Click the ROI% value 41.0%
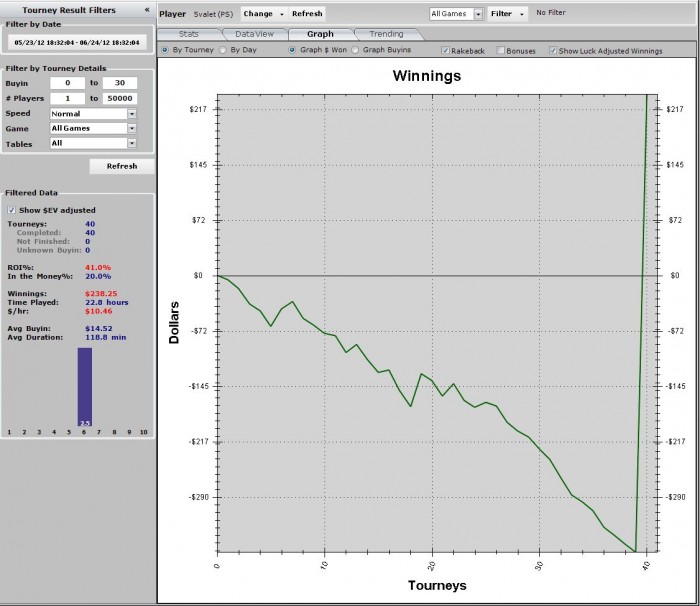Viewport: 700px width, 606px height. pos(98,267)
